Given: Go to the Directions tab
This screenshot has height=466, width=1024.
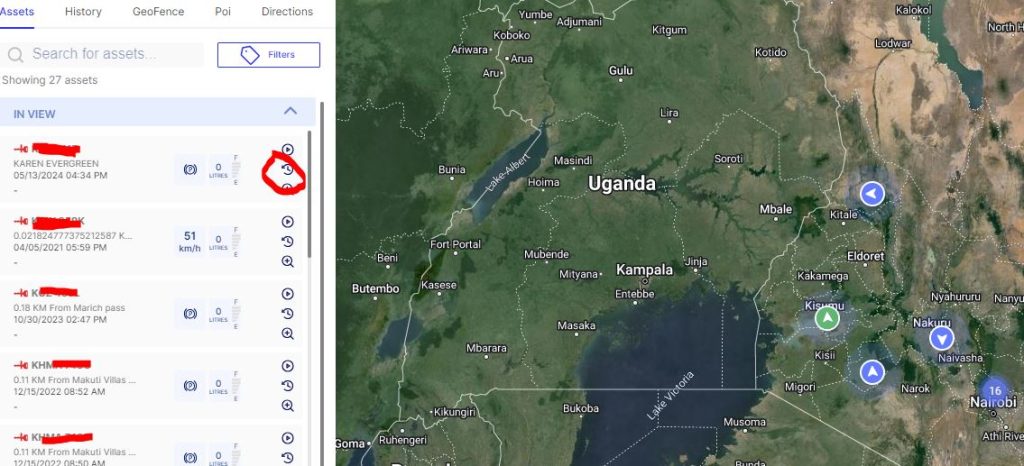Looking at the screenshot, I should click(x=287, y=12).
